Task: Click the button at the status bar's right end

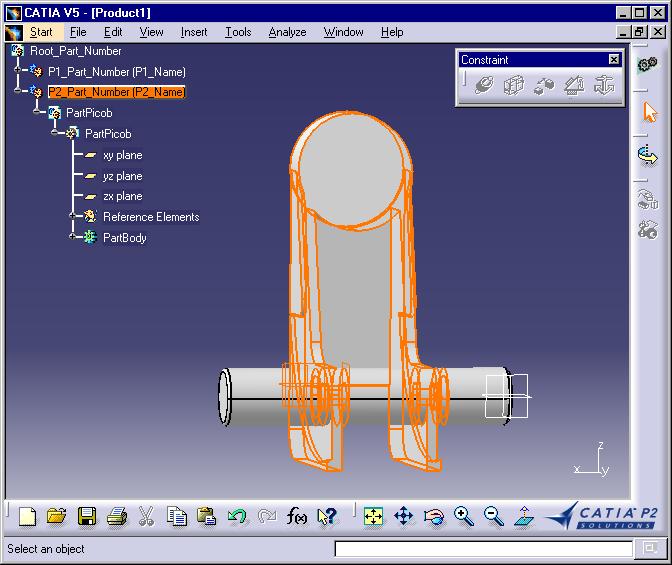Action: (650, 548)
